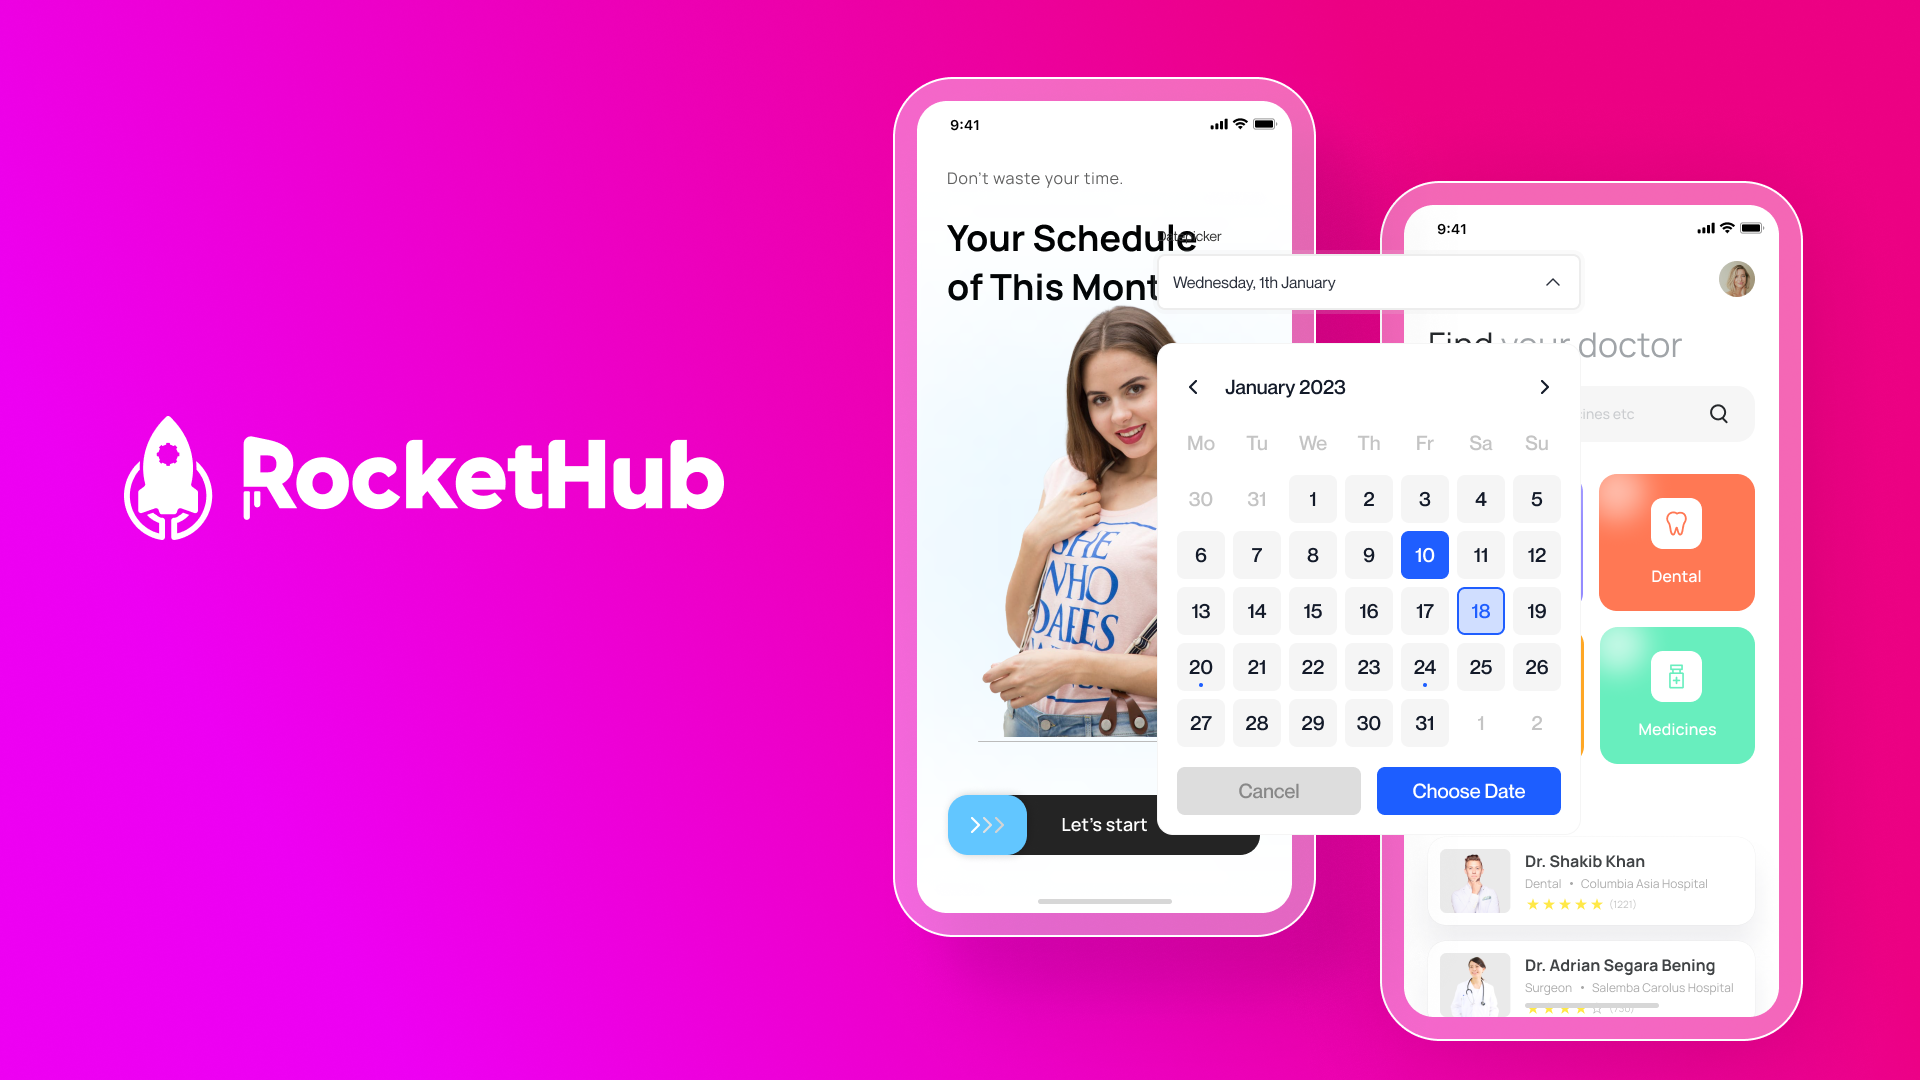Screen dimensions: 1920x1080
Task: Select highlighted date 10 January
Action: pos(1424,554)
